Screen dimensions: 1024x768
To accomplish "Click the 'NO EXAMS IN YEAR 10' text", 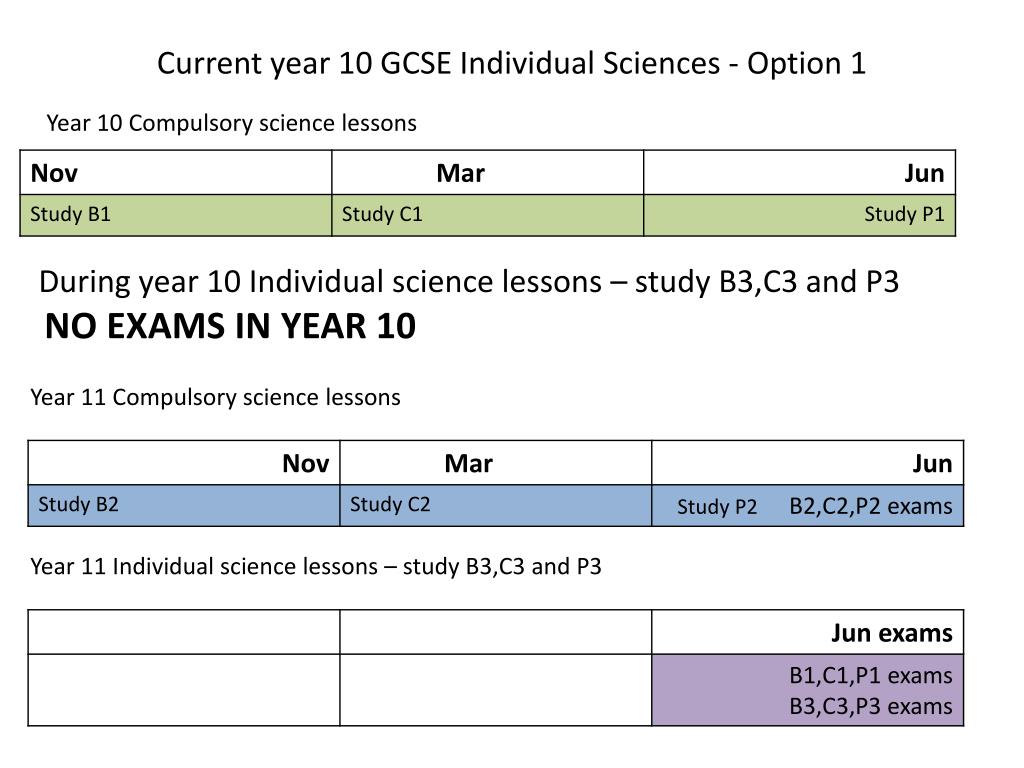I will click(x=230, y=326).
